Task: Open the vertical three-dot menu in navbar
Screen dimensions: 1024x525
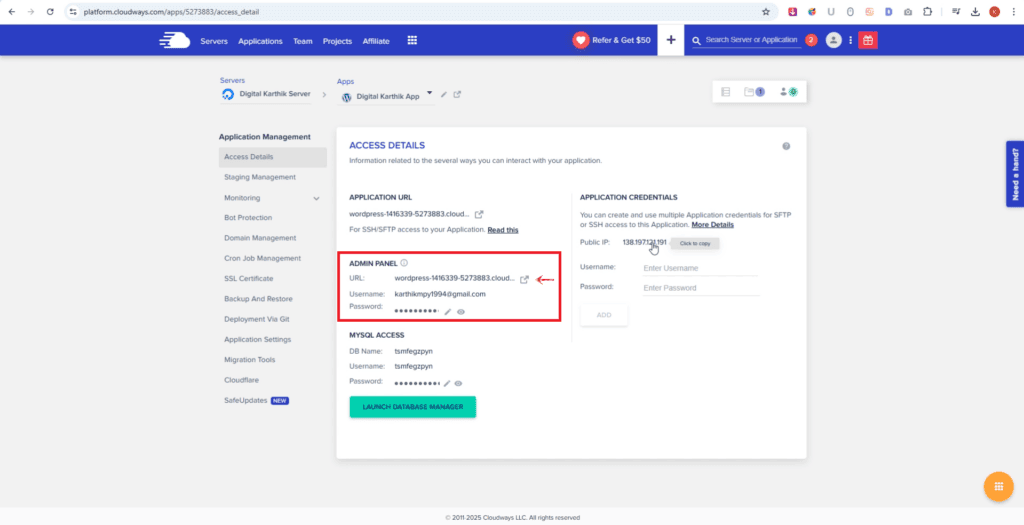Action: pyautogui.click(x=850, y=40)
